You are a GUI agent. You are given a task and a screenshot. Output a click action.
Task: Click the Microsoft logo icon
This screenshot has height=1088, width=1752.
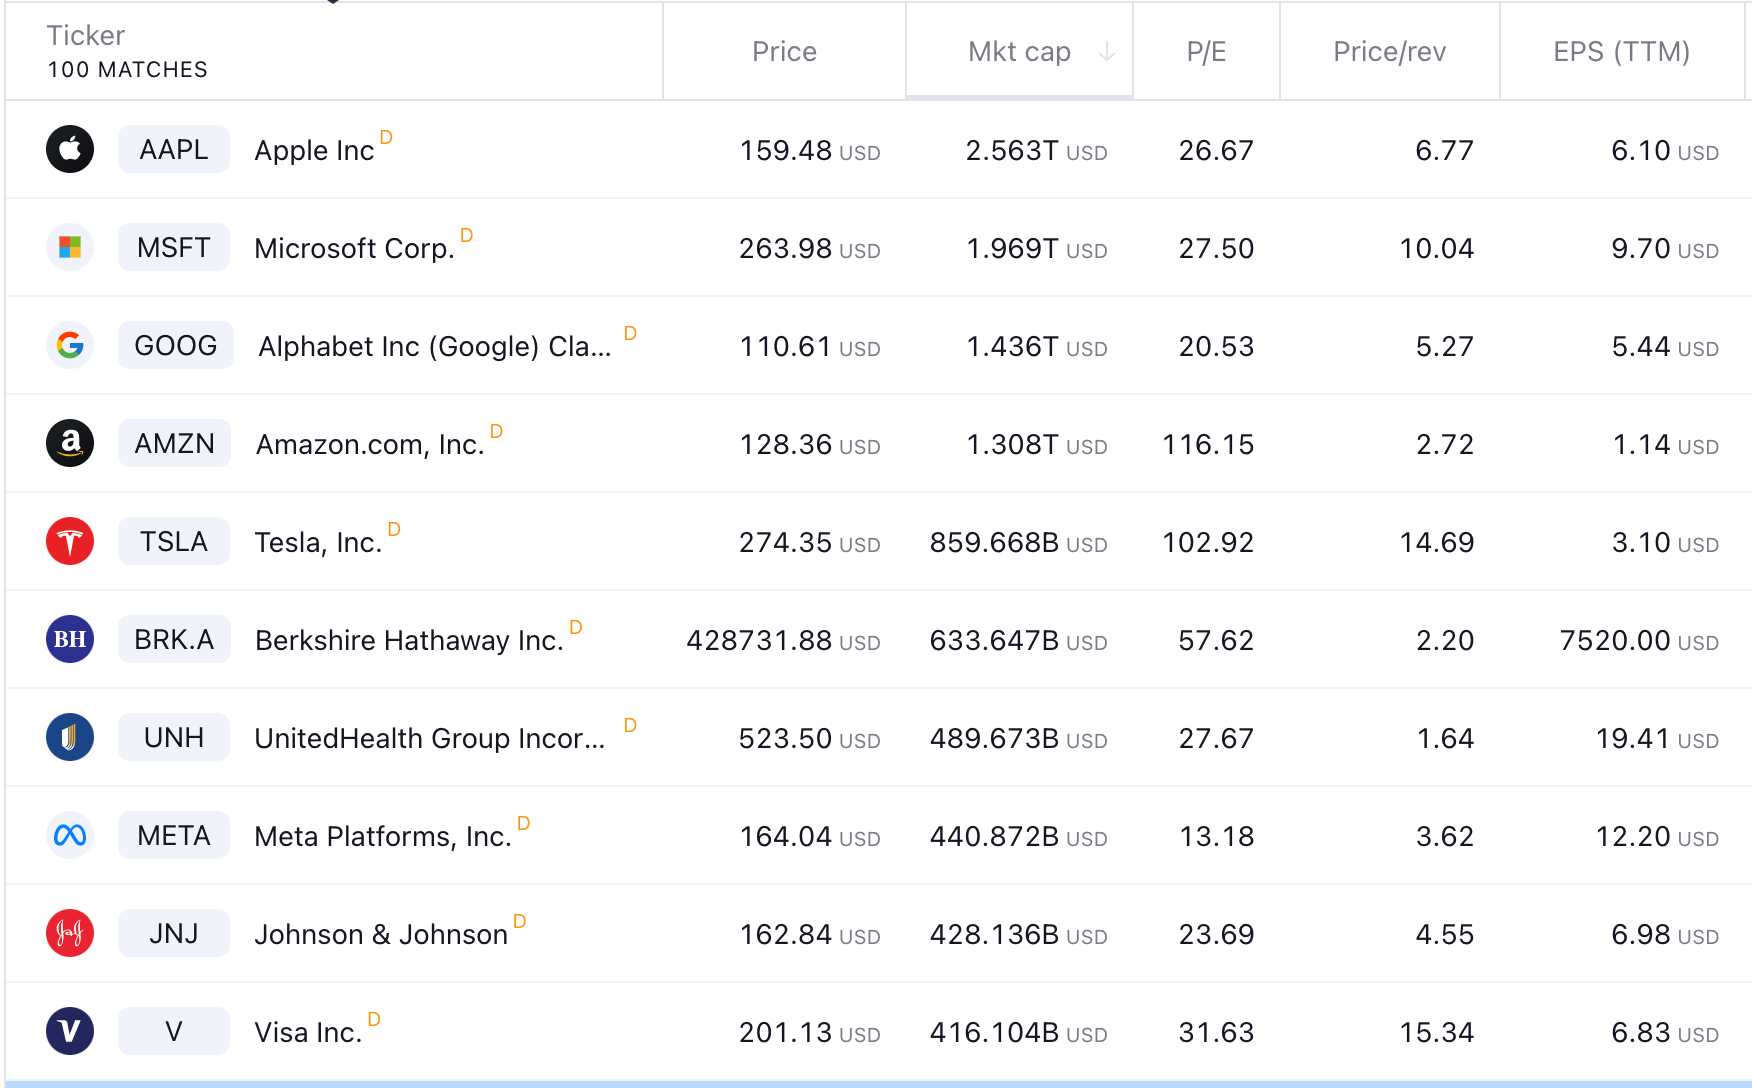(70, 247)
